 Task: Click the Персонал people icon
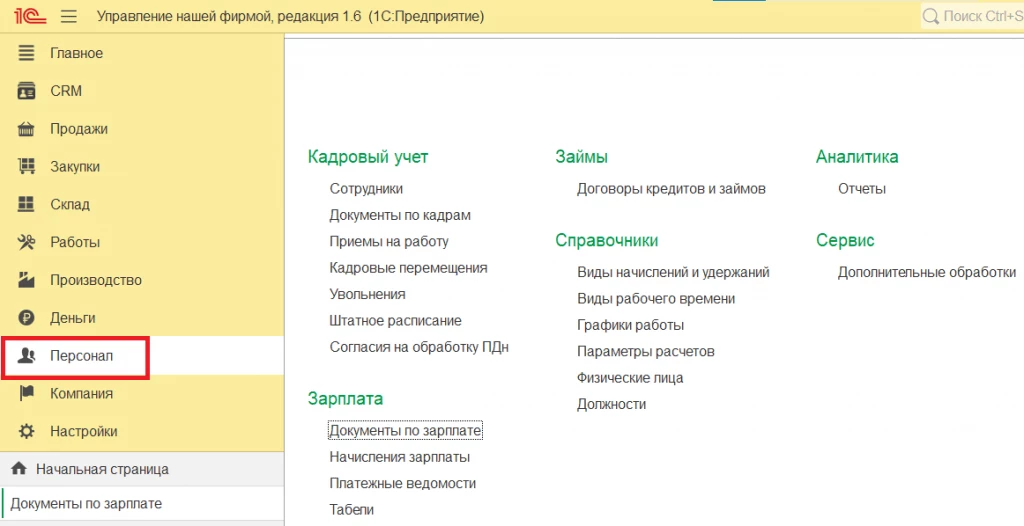coord(26,356)
